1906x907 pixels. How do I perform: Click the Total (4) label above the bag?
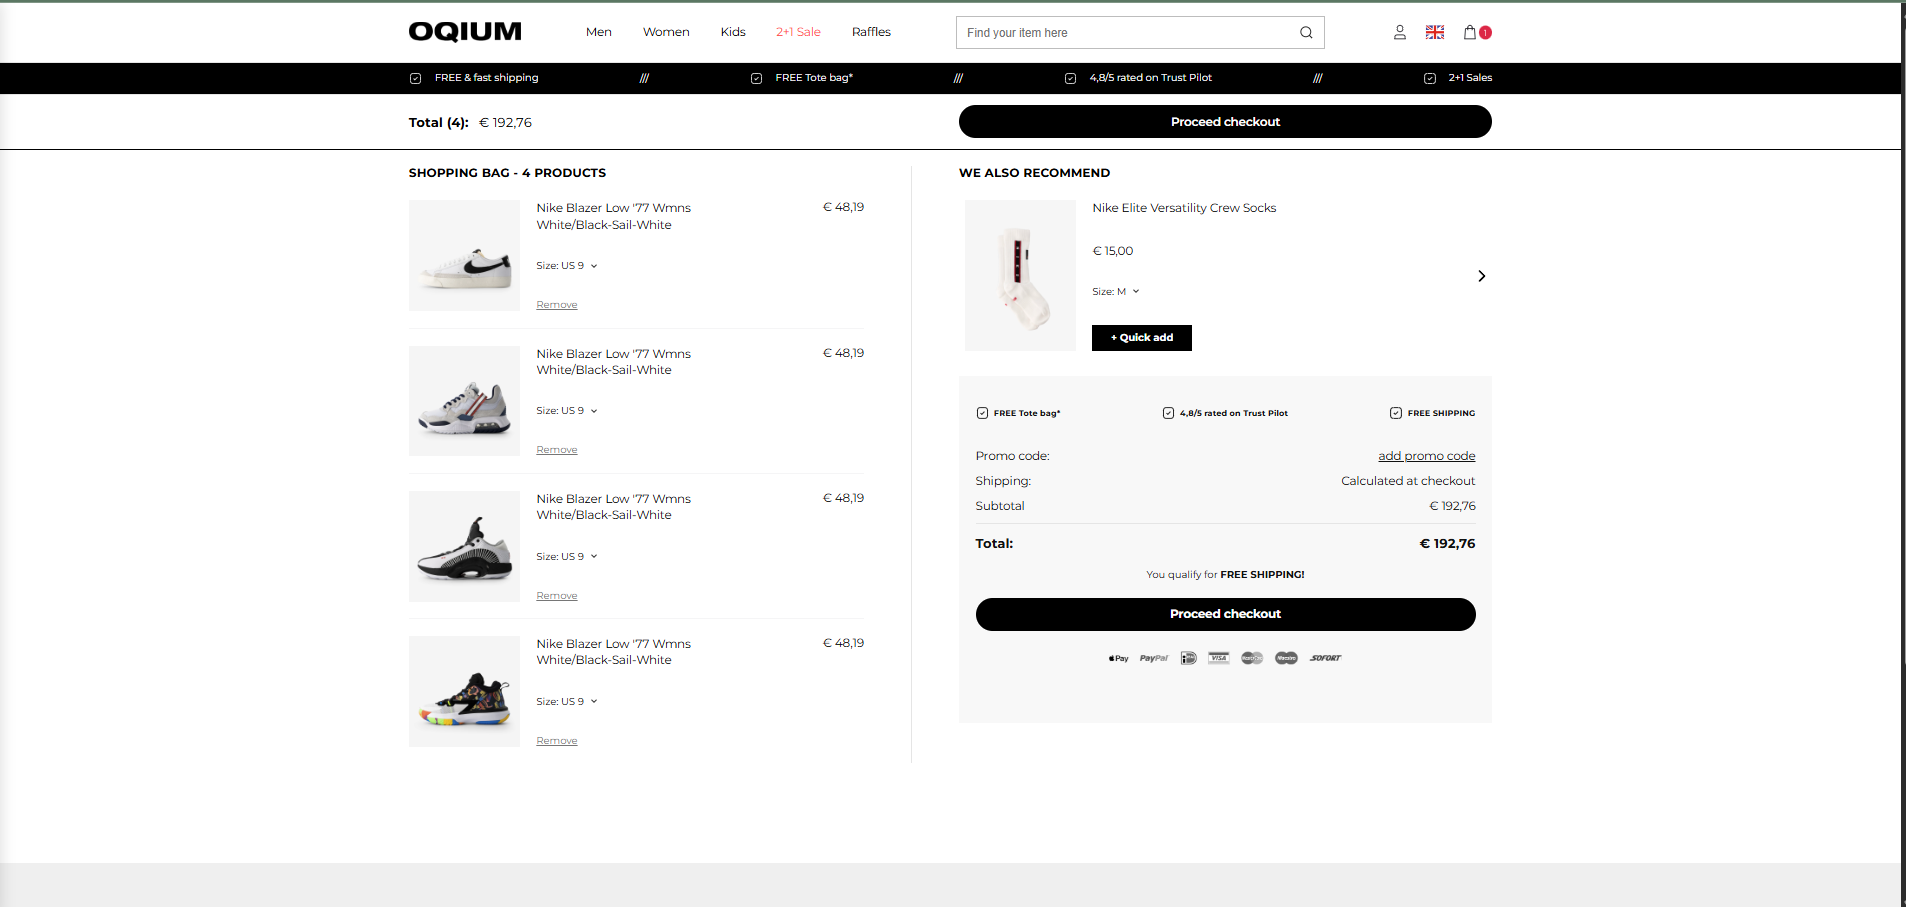pyautogui.click(x=438, y=123)
